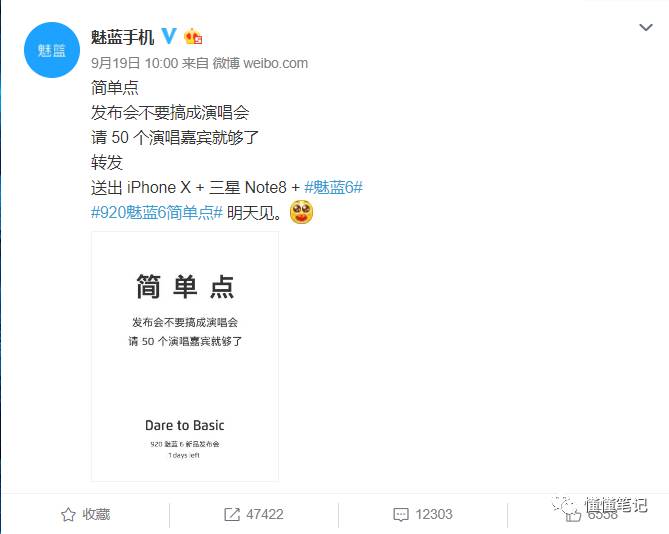Expand the post options chevron menu
The image size is (669, 534).
[x=646, y=28]
